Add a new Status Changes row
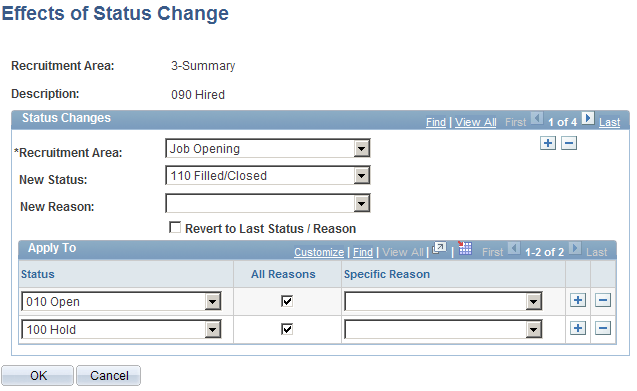This screenshot has width=637, height=391. [548, 143]
